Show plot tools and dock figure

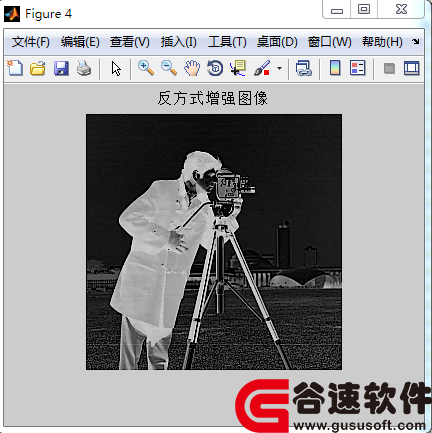(x=412, y=68)
